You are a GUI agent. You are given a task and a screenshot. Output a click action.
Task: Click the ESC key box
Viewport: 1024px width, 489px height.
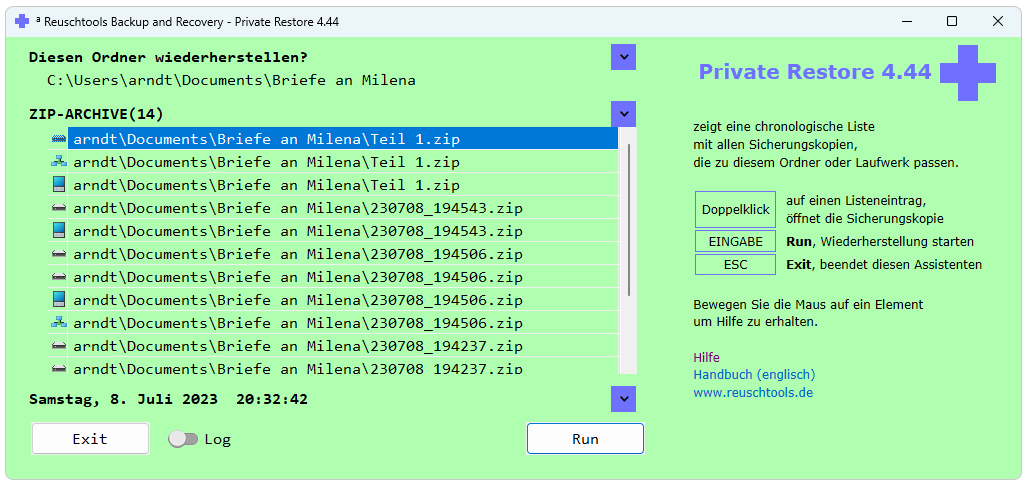tap(735, 264)
